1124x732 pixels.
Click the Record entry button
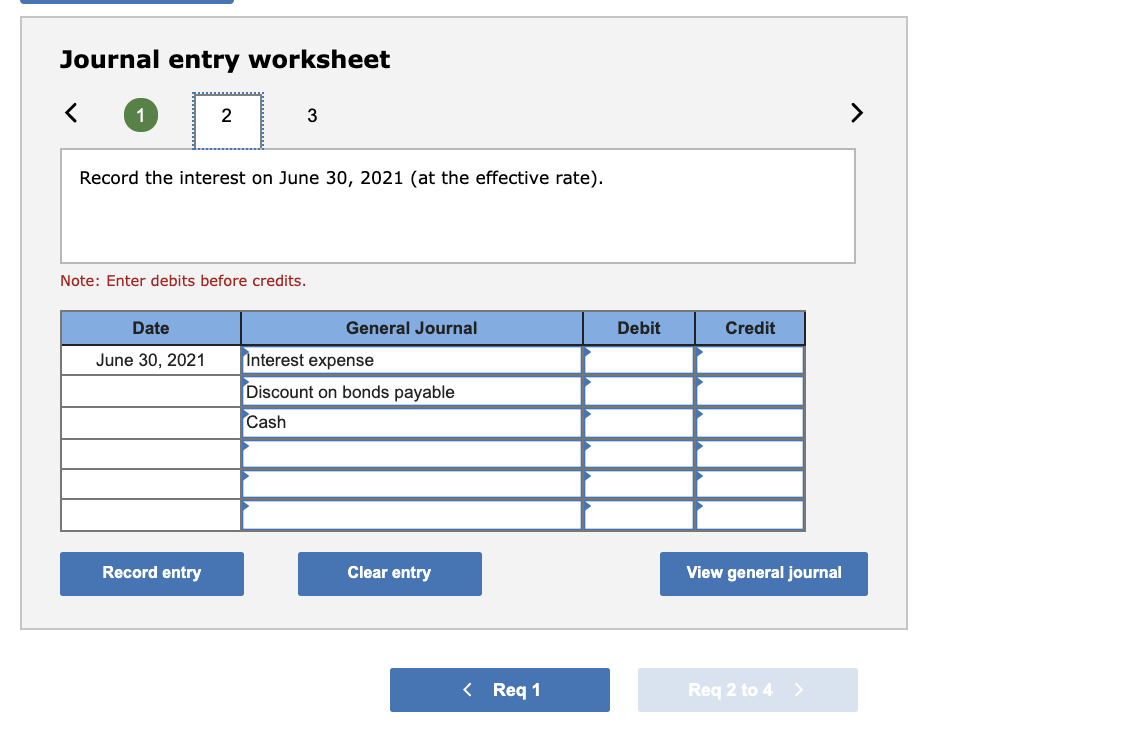point(152,574)
